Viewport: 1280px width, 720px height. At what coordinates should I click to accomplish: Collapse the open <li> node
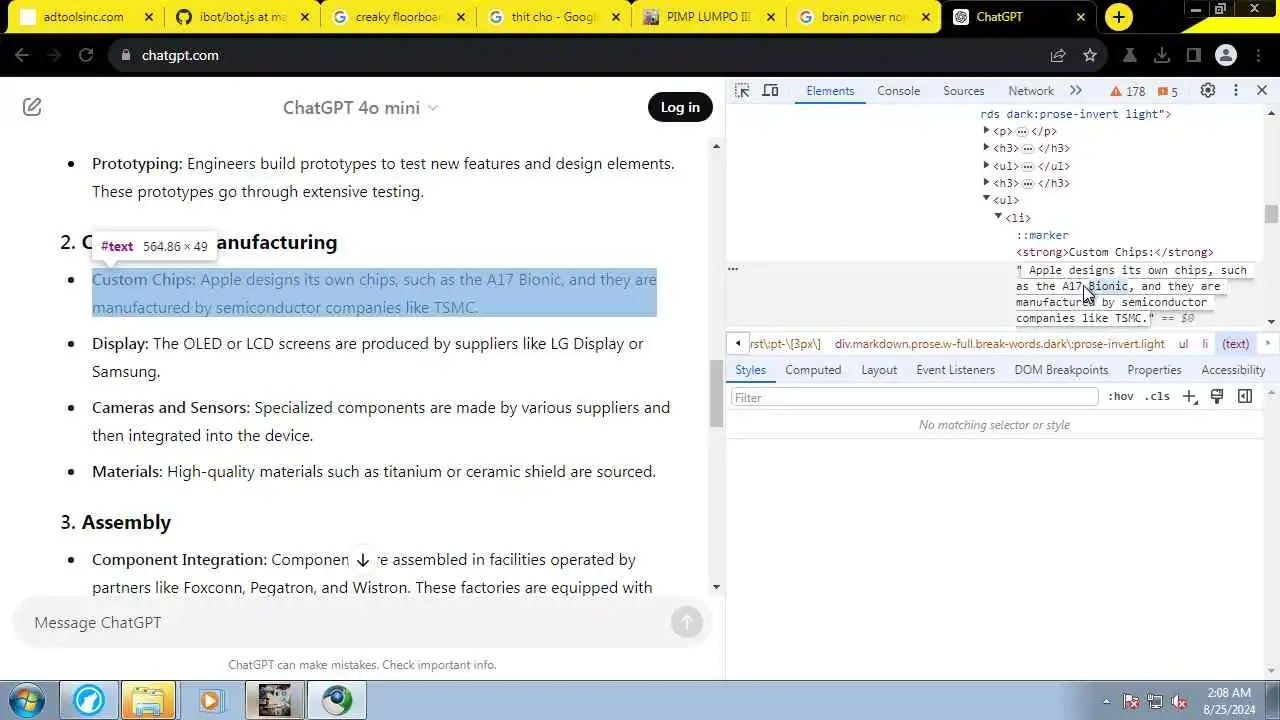coord(998,216)
